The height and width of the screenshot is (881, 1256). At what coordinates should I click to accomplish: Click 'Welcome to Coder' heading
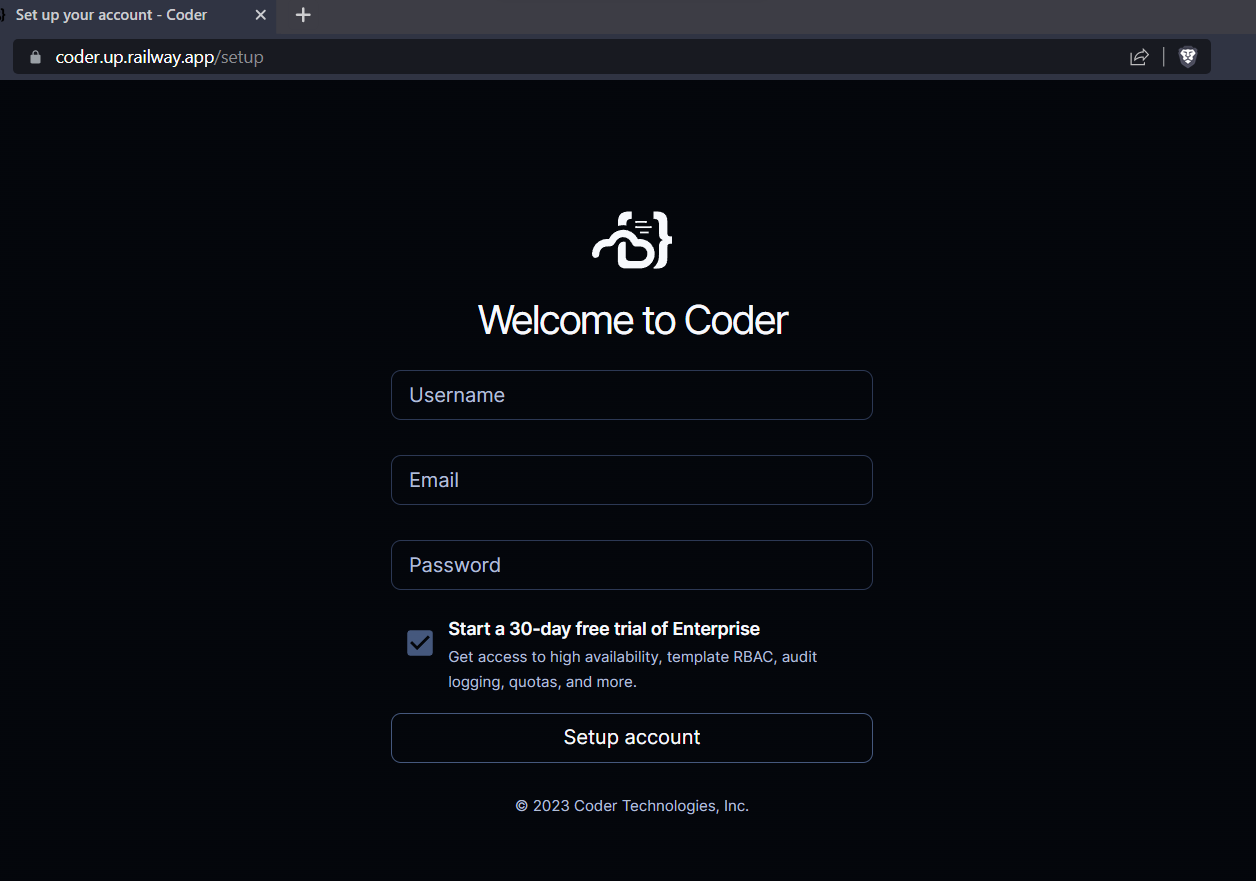tap(633, 320)
